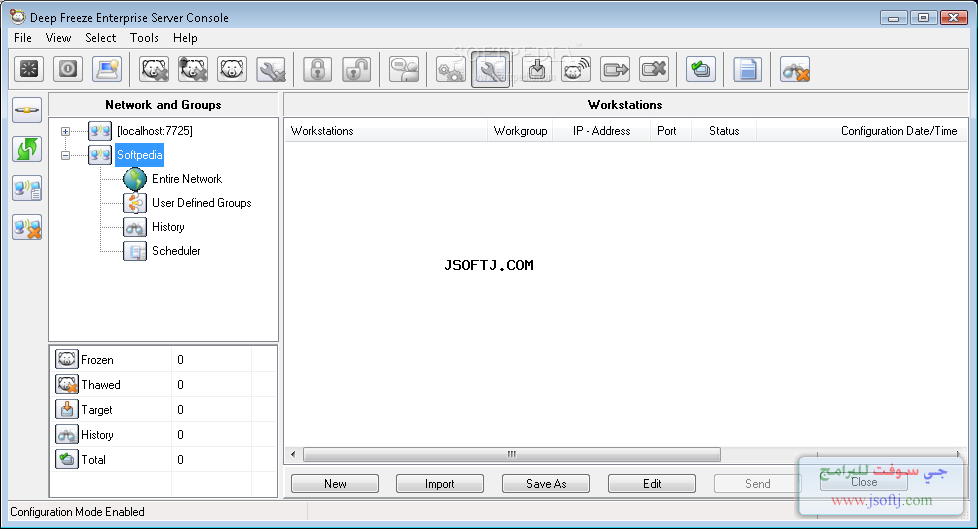This screenshot has width=978, height=529.
Task: Click the History row in the status summary
Action: [163, 434]
